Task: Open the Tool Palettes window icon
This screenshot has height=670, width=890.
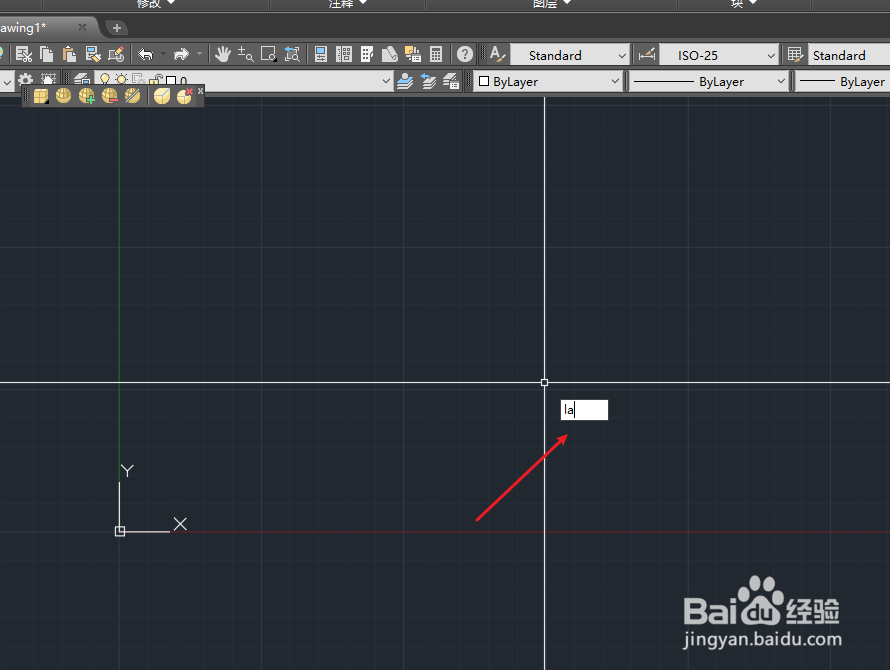Action: point(367,55)
